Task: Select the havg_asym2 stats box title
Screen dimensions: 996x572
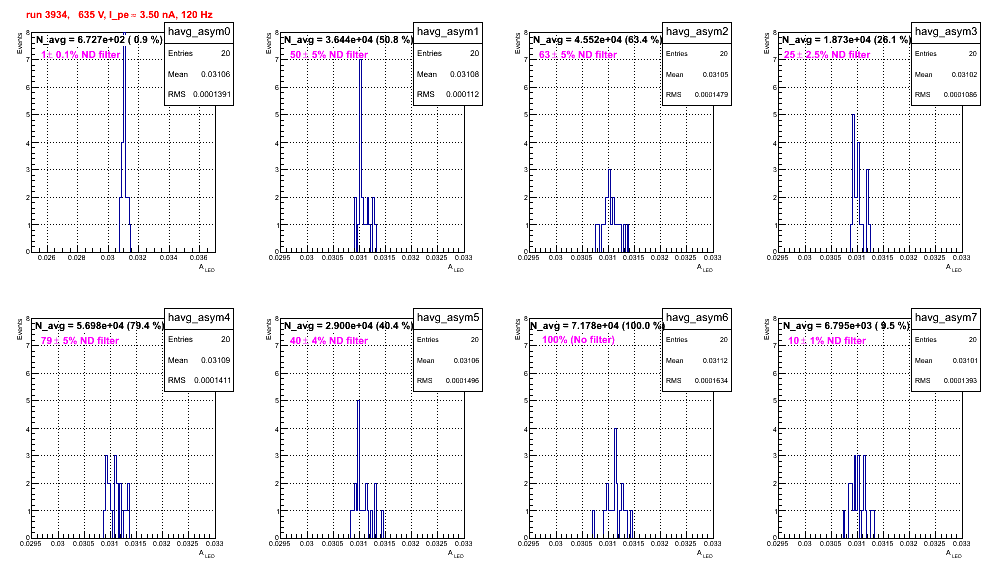Action: tap(697, 32)
